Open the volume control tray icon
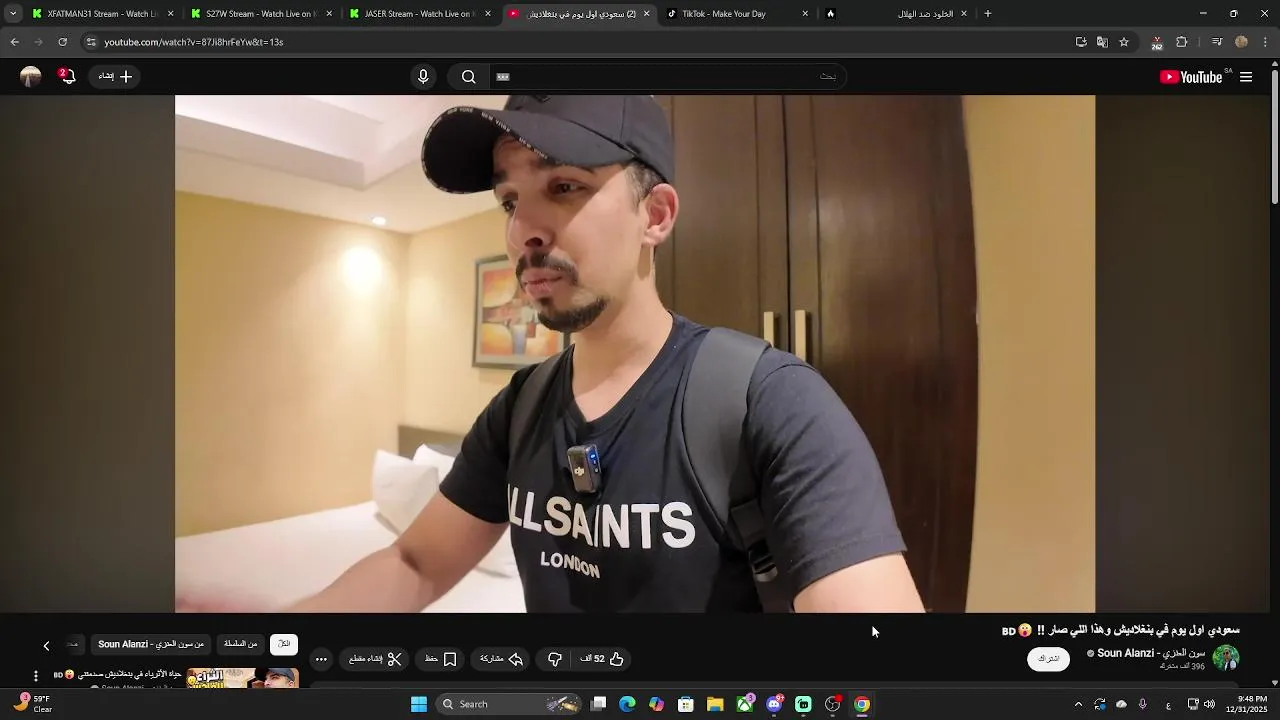Image resolution: width=1280 pixels, height=720 pixels. click(x=1210, y=704)
